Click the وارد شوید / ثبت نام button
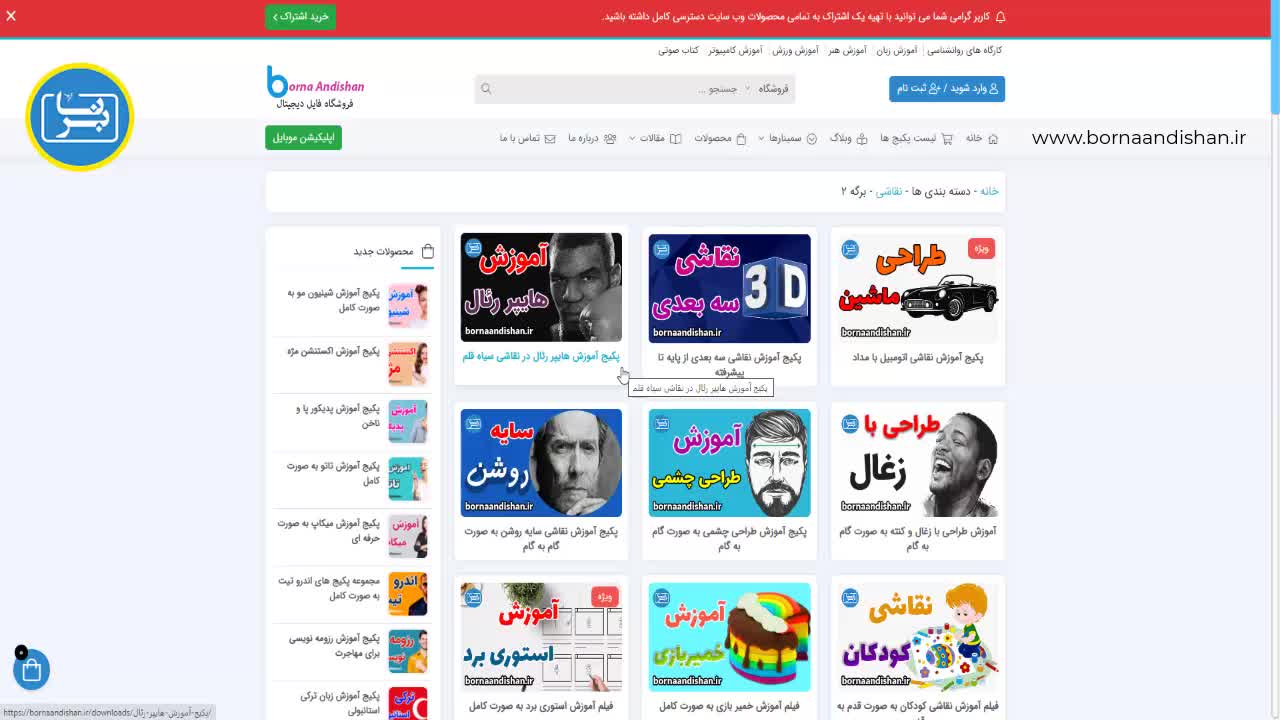Screen dimensions: 1280x720 (x=947, y=88)
